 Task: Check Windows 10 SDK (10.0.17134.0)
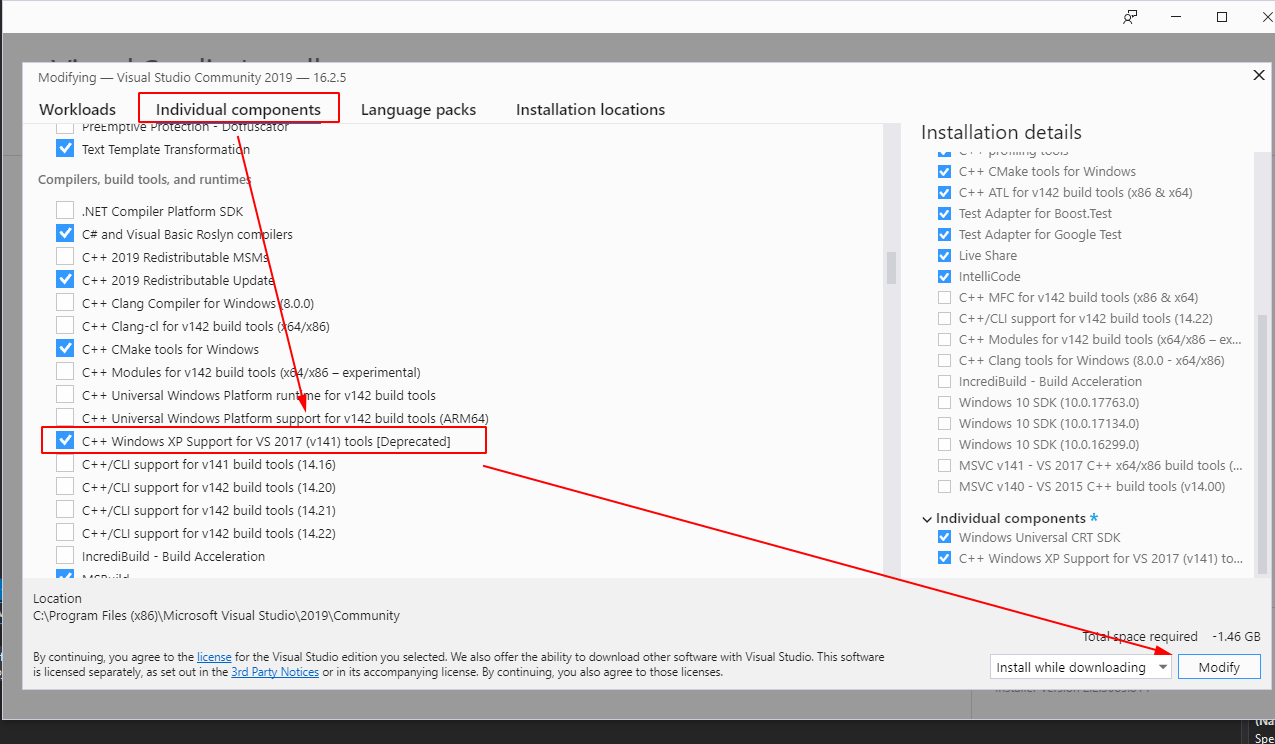(945, 423)
